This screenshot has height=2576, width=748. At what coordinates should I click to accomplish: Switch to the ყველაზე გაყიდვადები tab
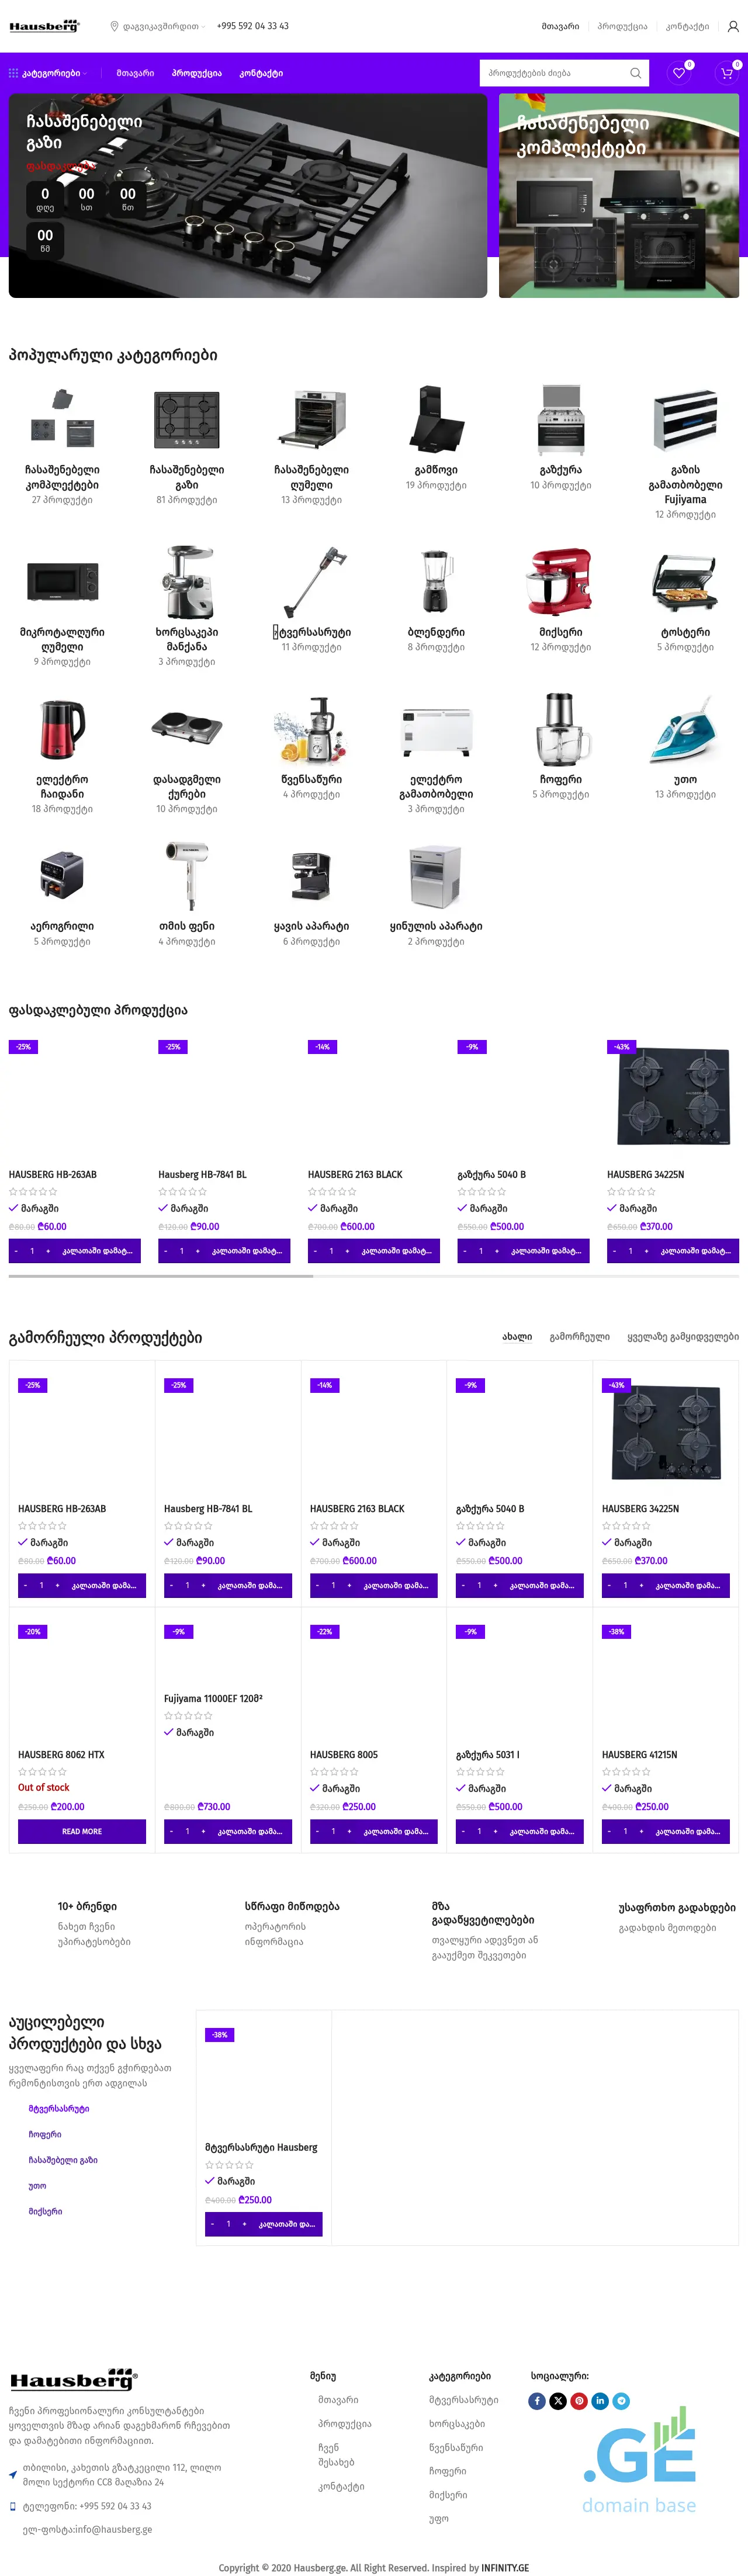click(x=683, y=1336)
